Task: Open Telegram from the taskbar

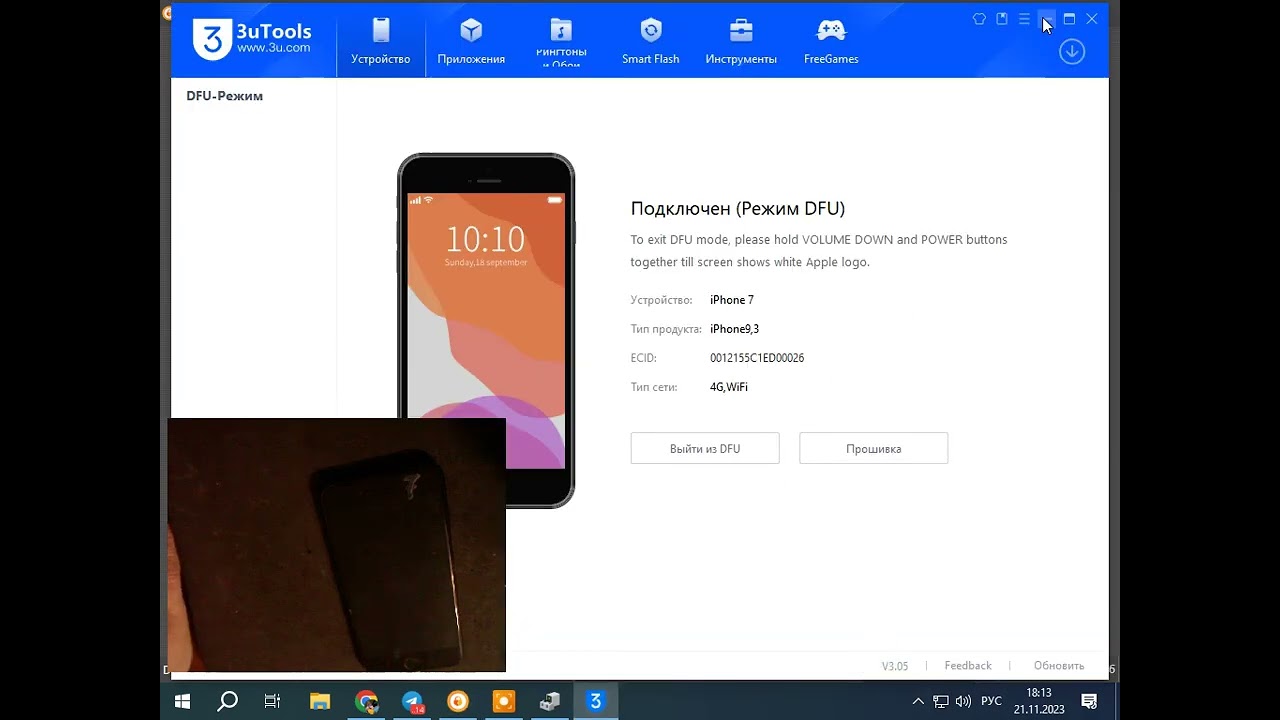Action: click(x=412, y=701)
